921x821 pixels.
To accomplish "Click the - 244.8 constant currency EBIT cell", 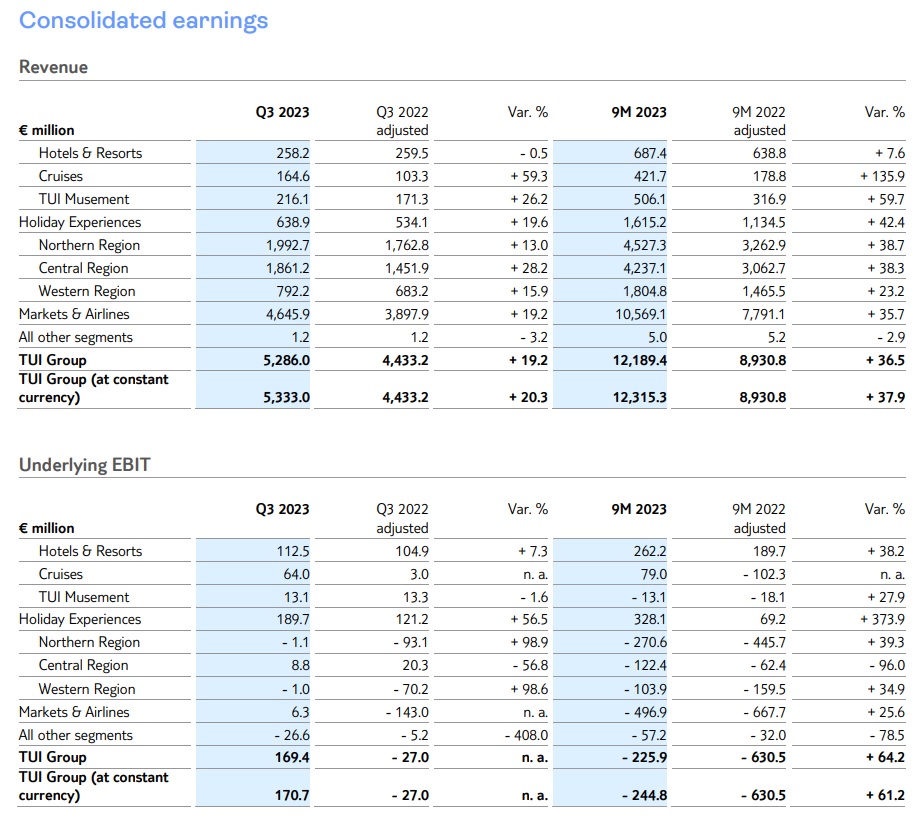I will tap(644, 795).
